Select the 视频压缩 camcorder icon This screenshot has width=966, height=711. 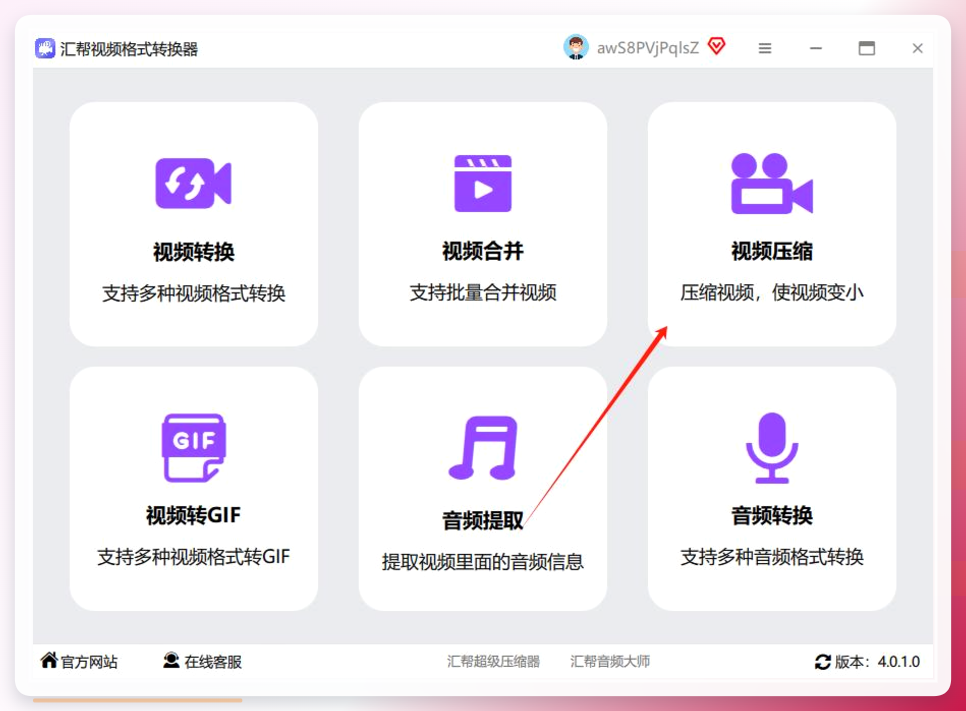point(772,183)
